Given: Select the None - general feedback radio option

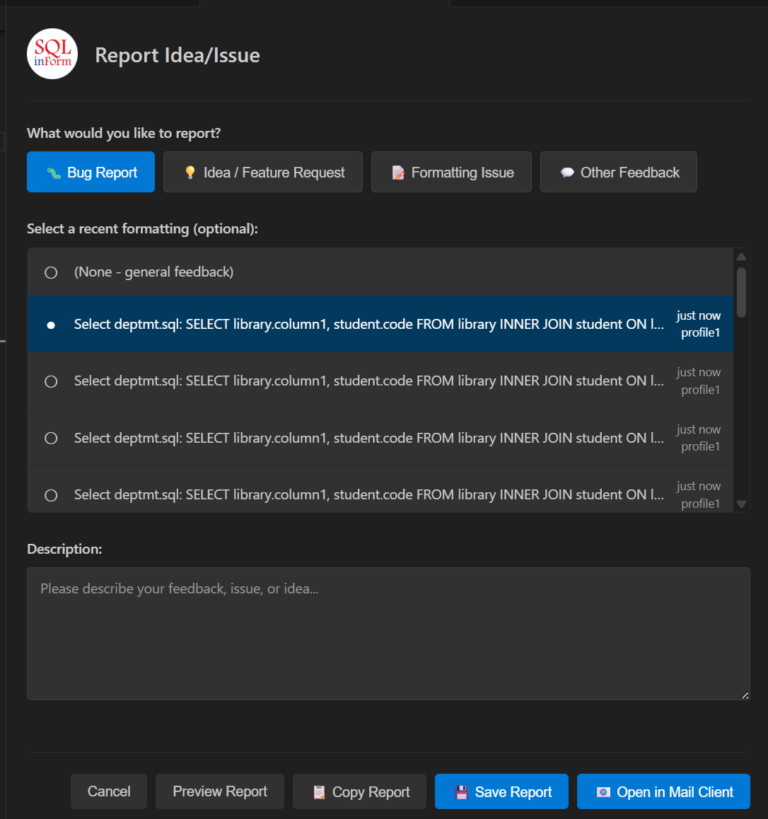Looking at the screenshot, I should click(51, 273).
